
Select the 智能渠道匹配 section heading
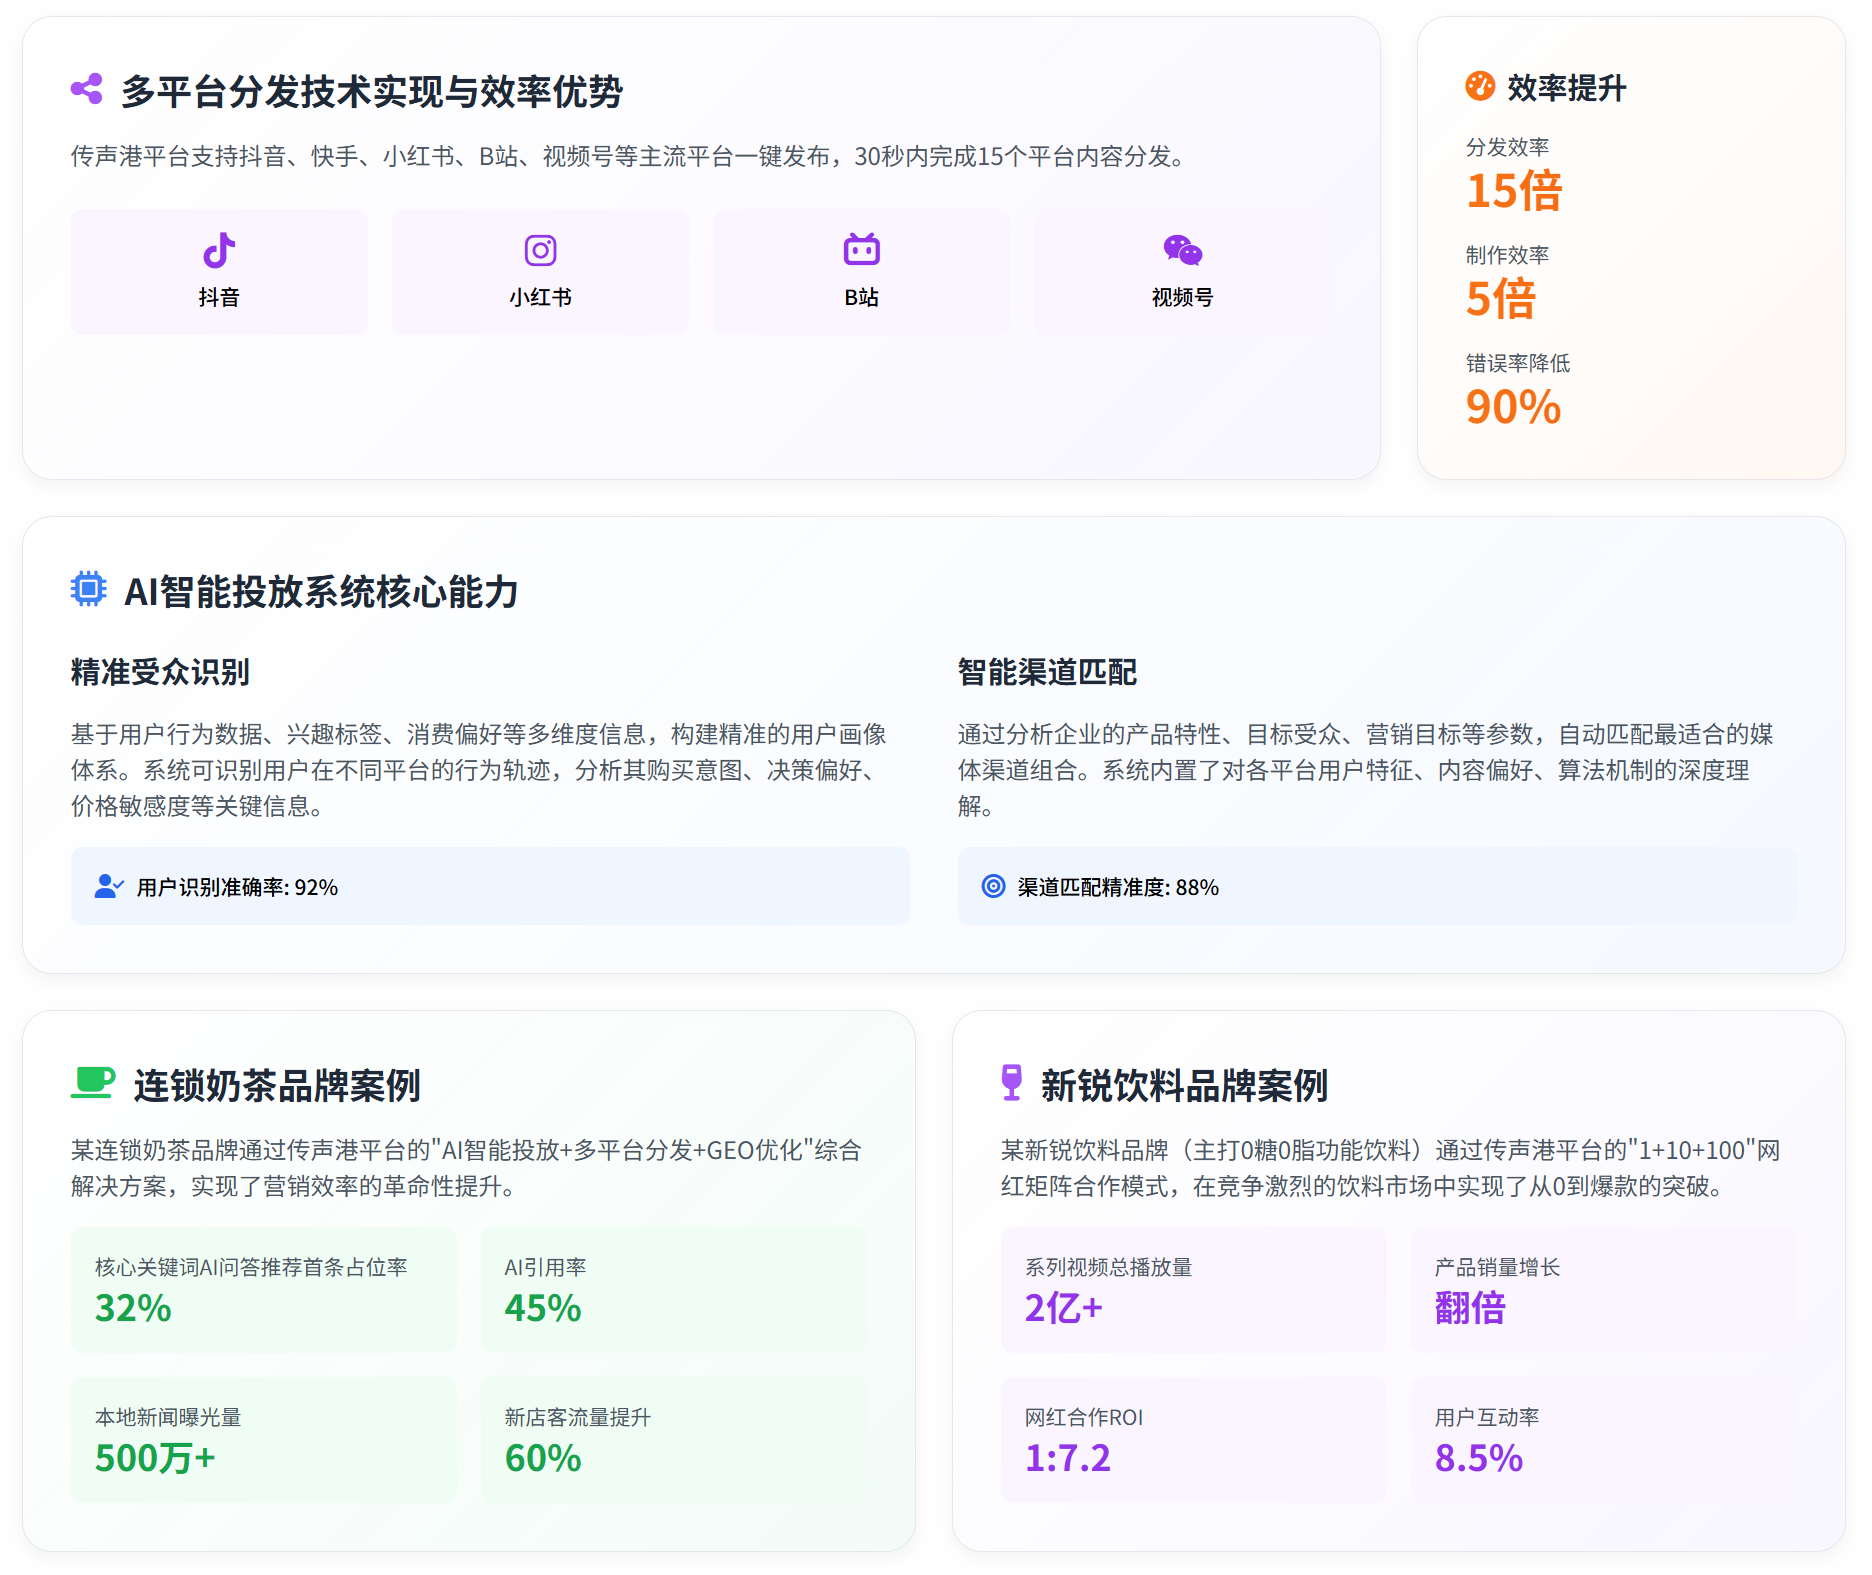click(1046, 672)
